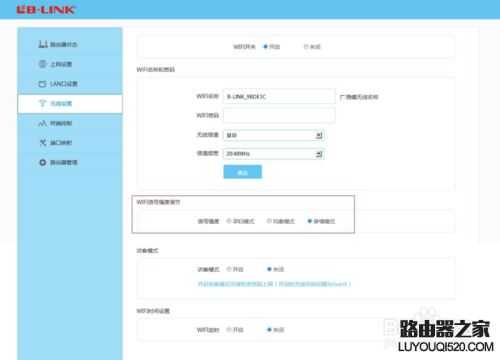
Task: Open LAN port settings via port icon
Action: point(42,84)
